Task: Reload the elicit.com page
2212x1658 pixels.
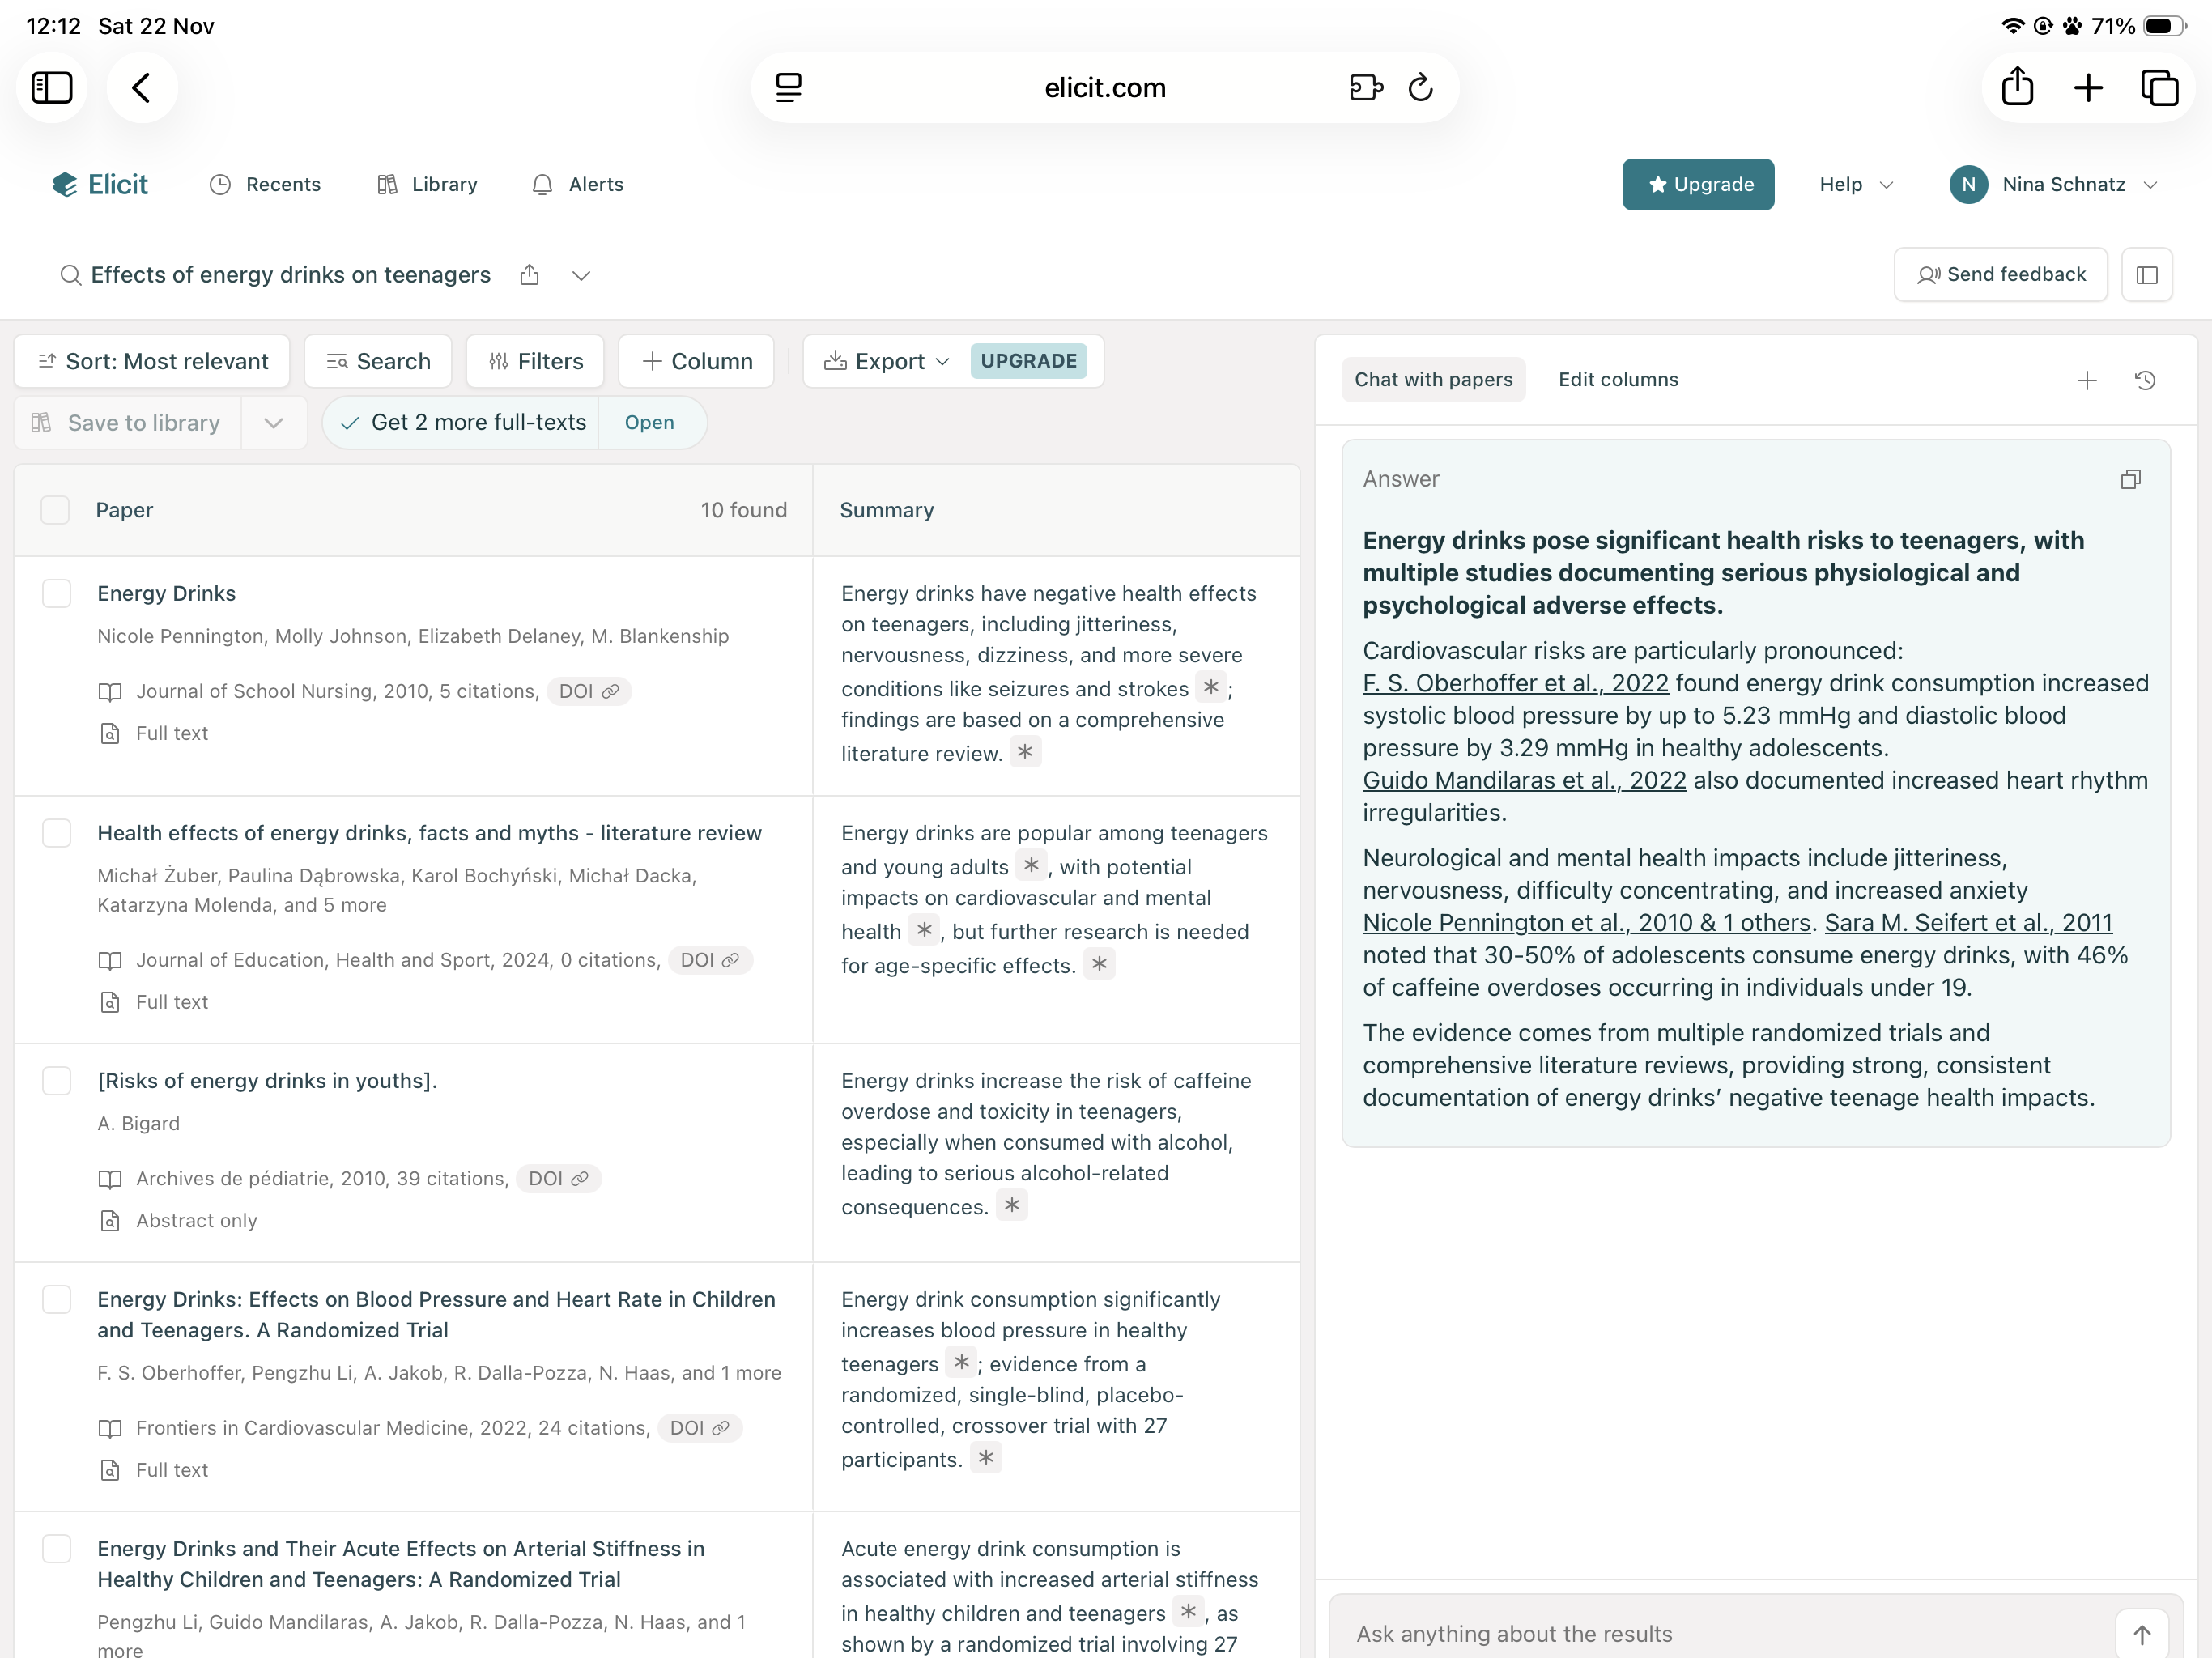Action: click(x=1420, y=88)
